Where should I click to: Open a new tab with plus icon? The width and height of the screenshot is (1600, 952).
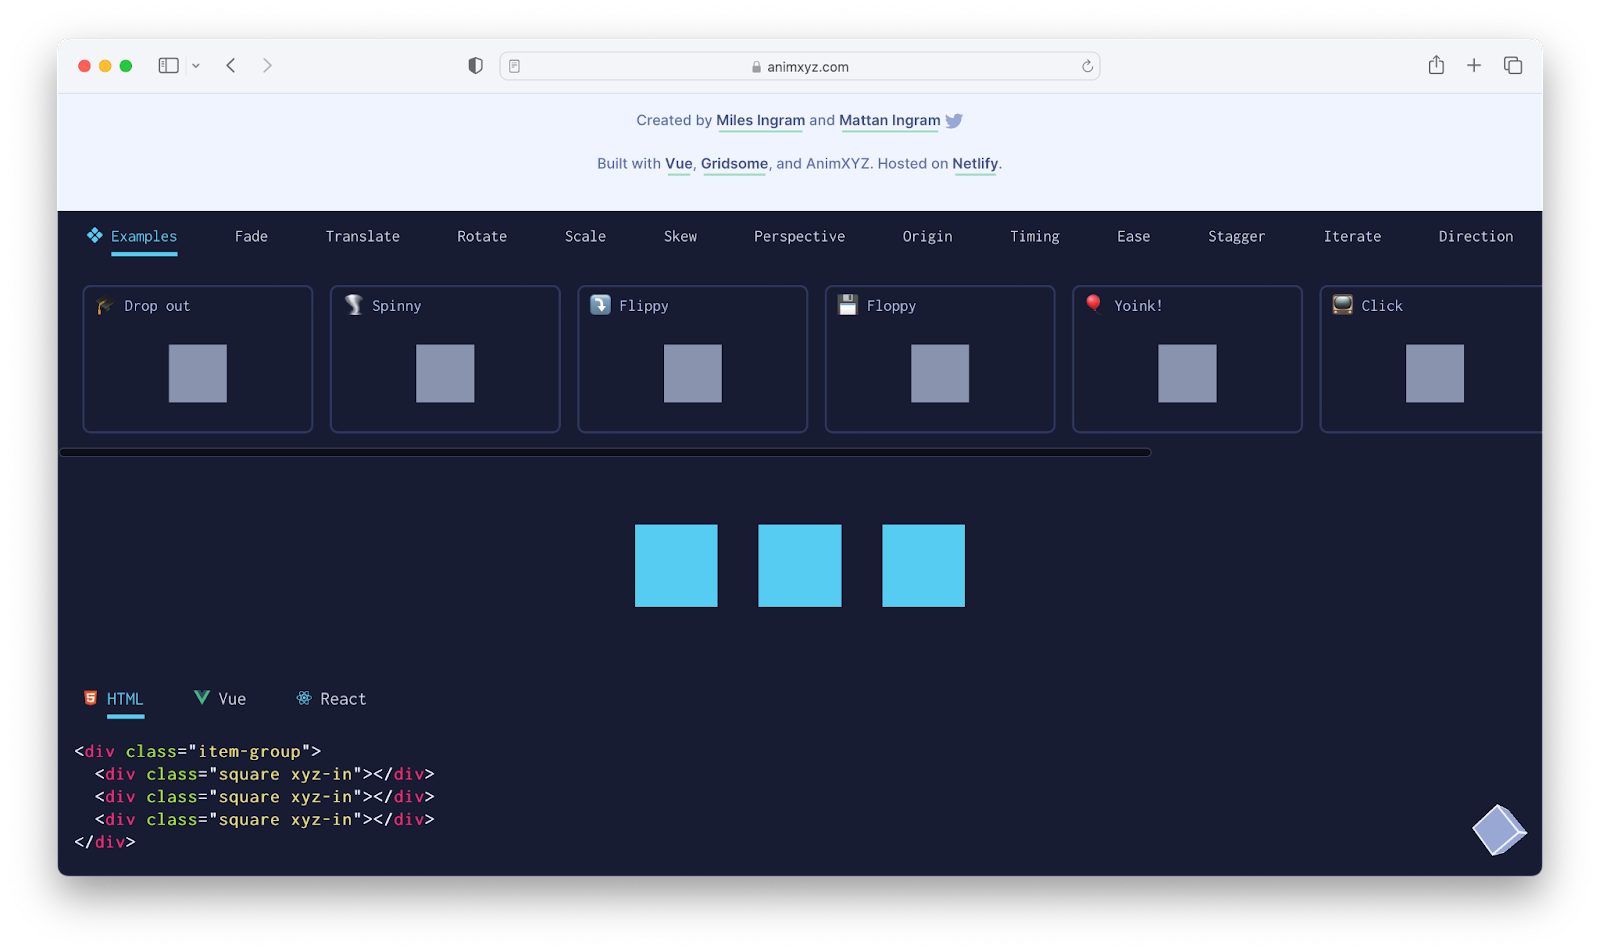click(x=1474, y=66)
